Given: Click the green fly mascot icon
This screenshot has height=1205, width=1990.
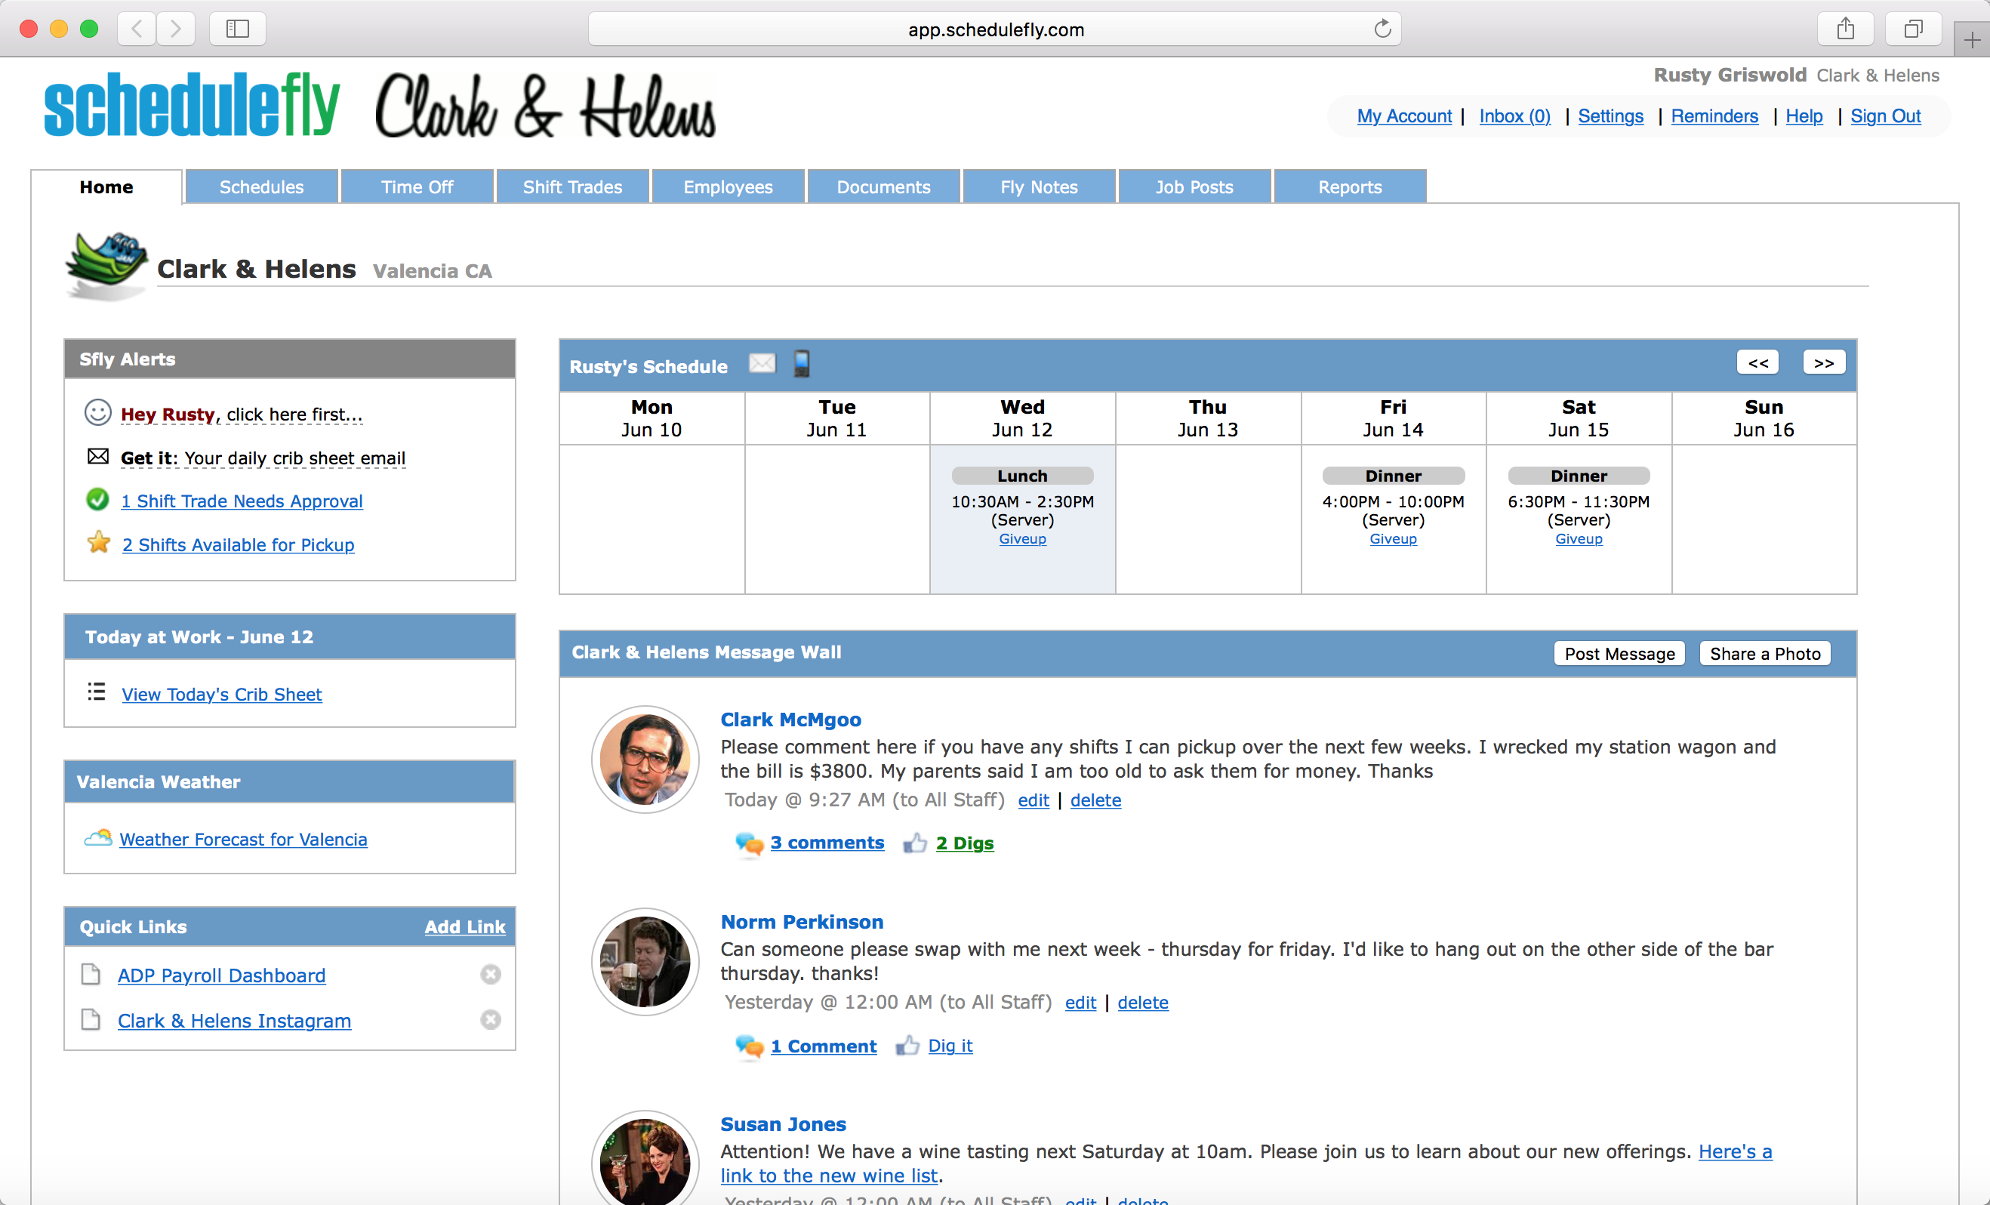Looking at the screenshot, I should point(106,265).
